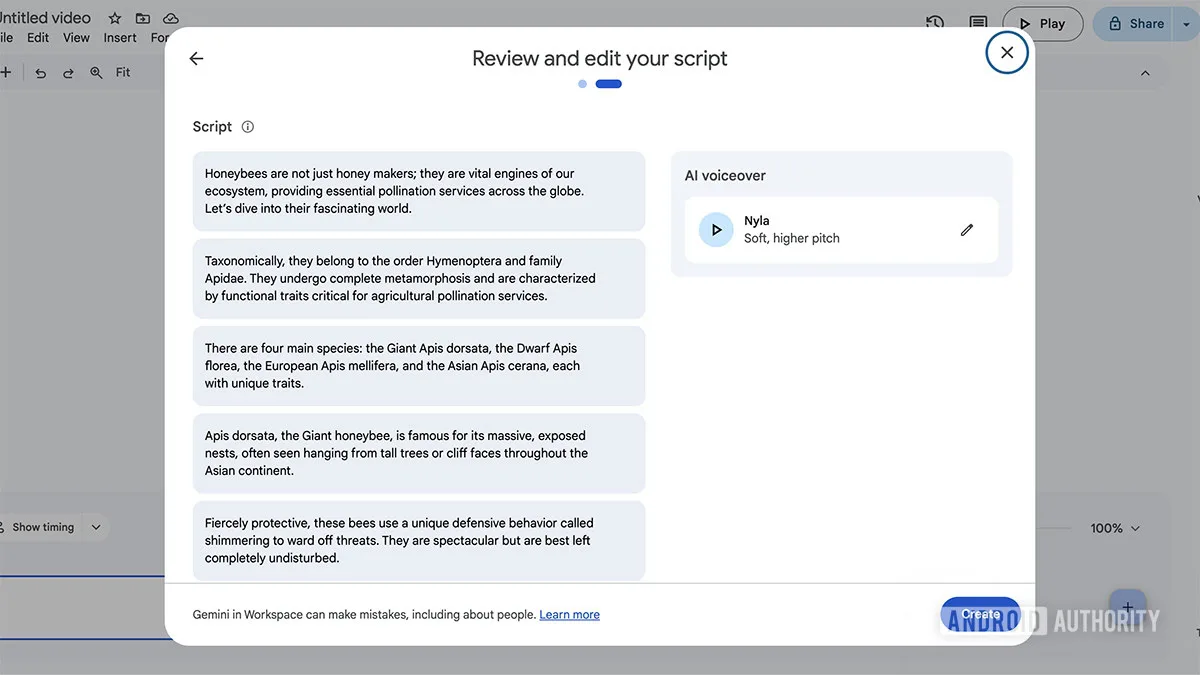
Task: Open the Script info icon
Action: [248, 127]
